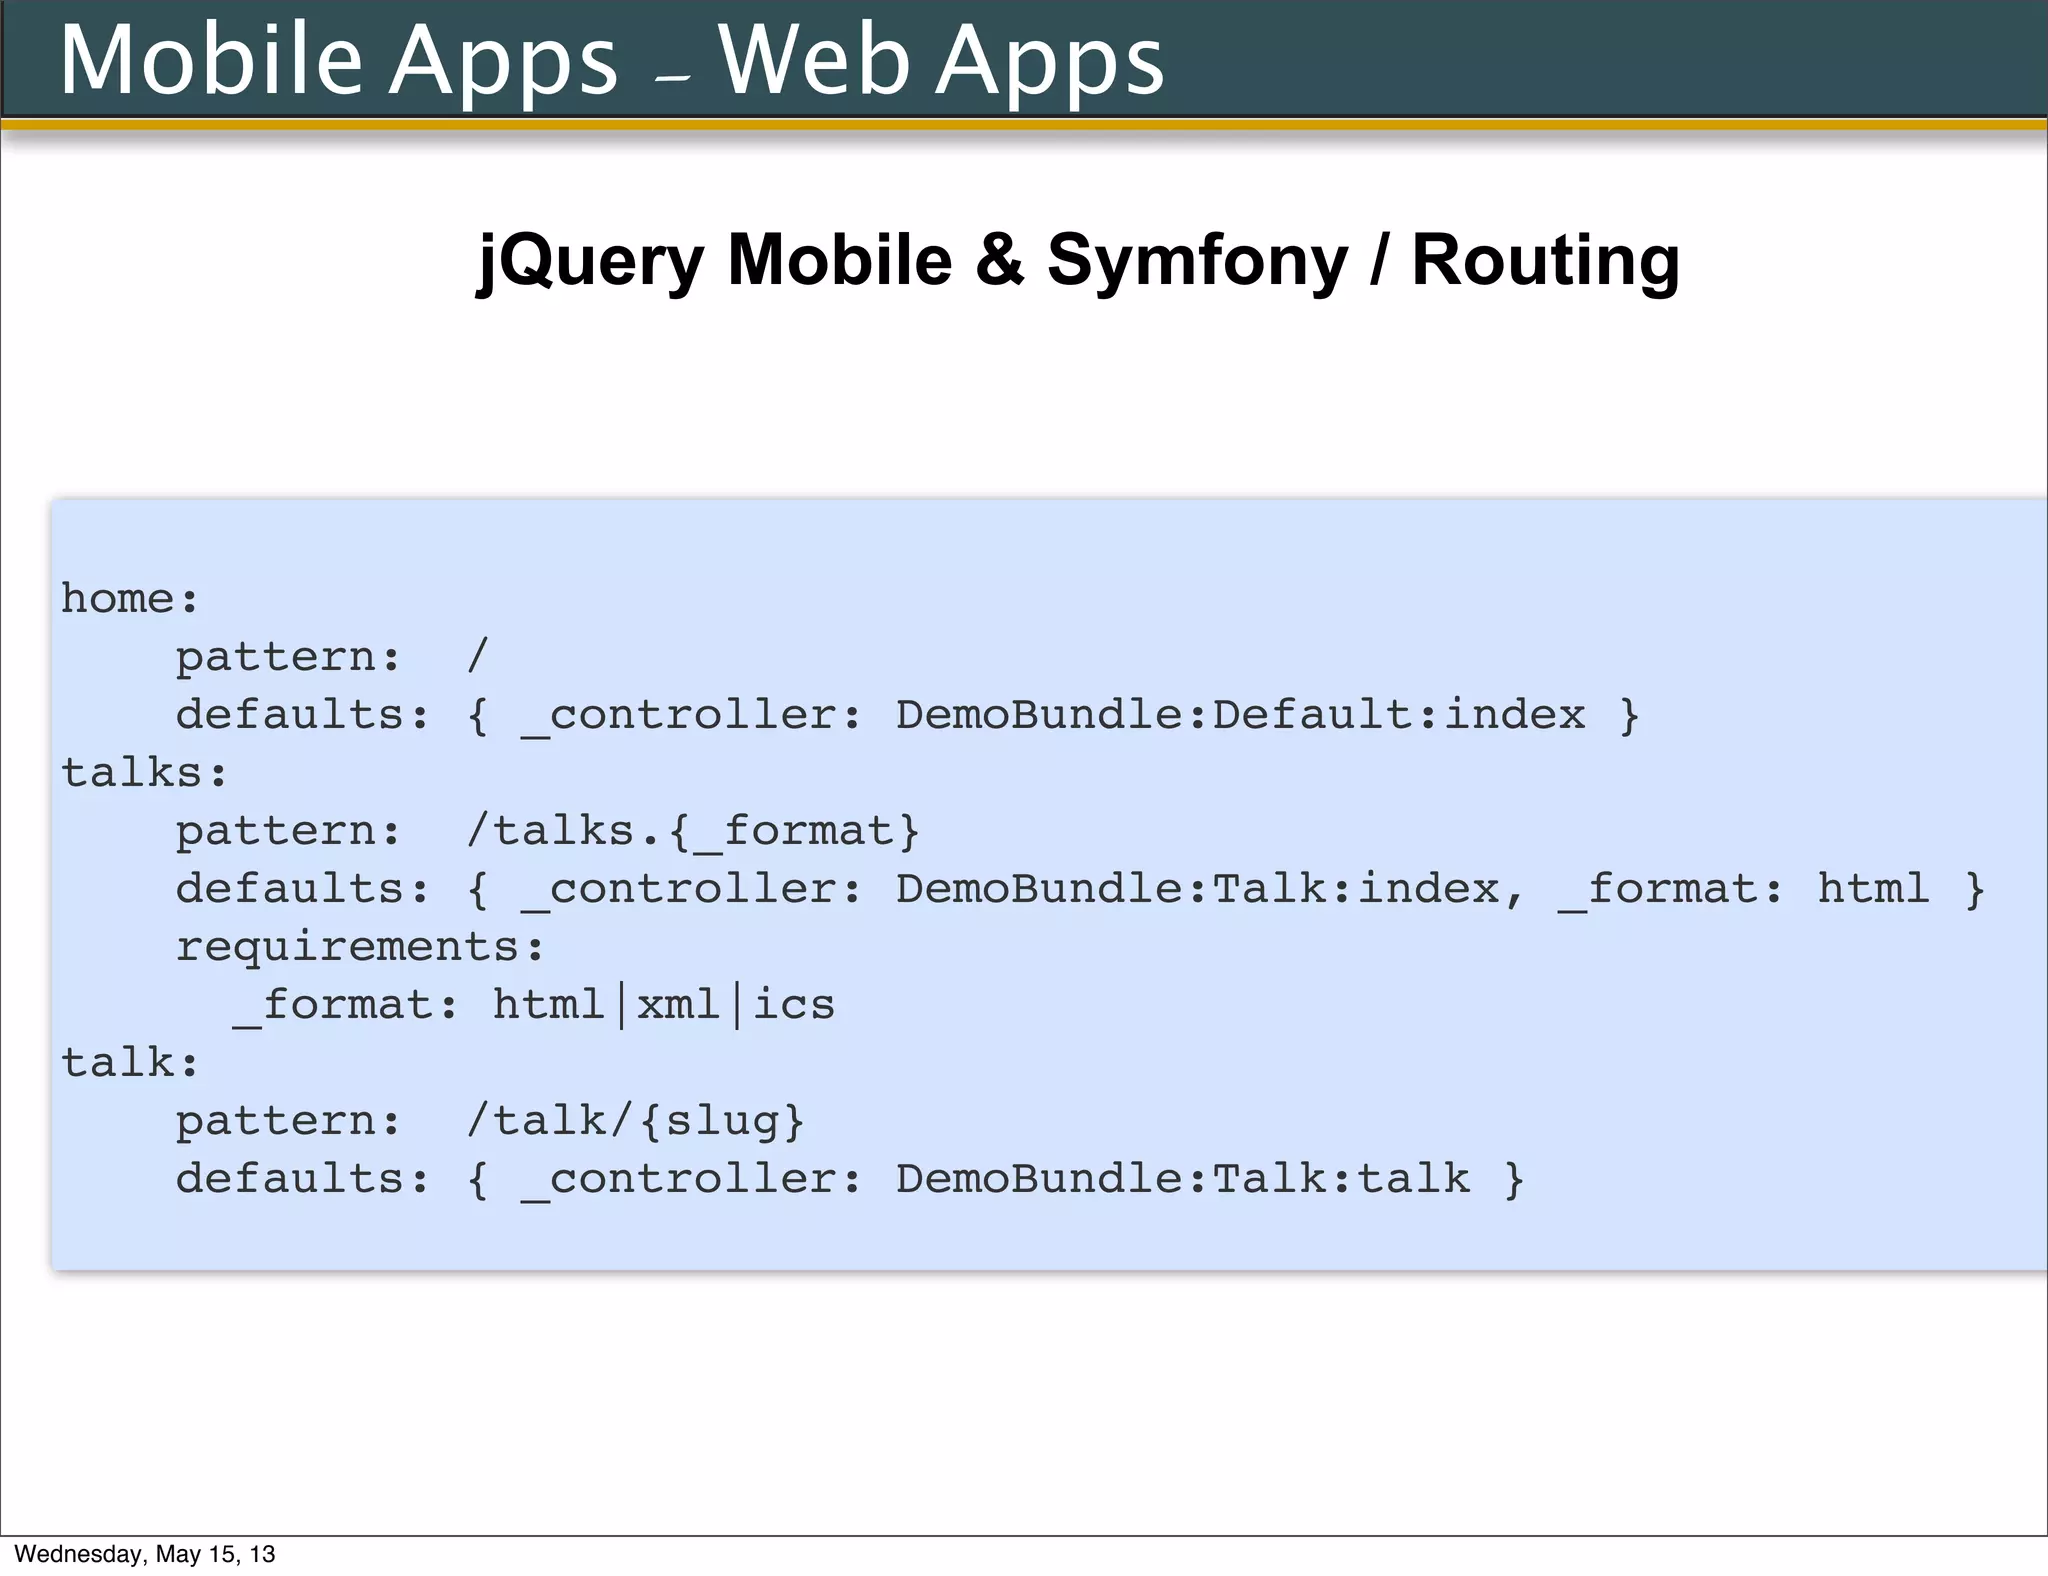Click the '/talk/{slug}' pattern text
The height and width of the screenshot is (1576, 2048).
pyautogui.click(x=635, y=1121)
